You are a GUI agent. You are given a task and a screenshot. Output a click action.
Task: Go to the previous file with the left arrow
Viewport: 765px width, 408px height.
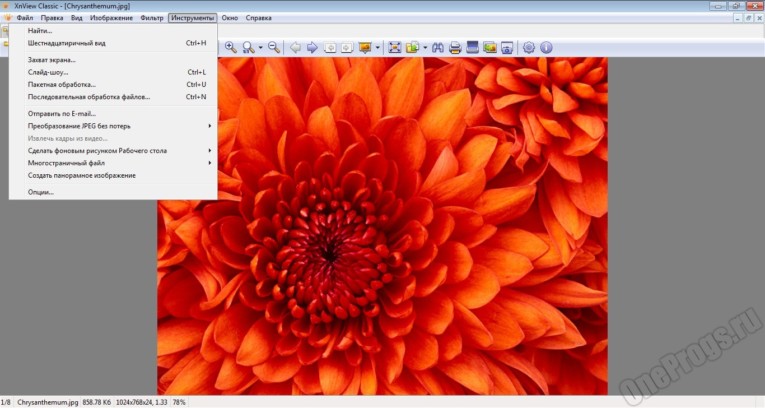[295, 47]
